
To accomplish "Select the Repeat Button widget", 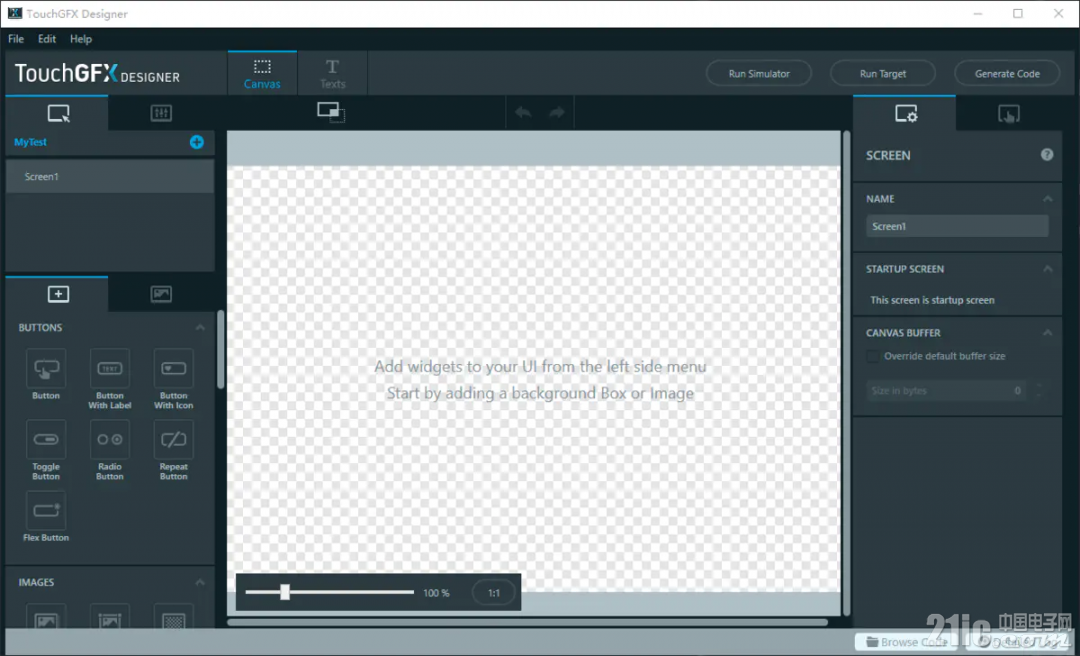I will coord(174,440).
